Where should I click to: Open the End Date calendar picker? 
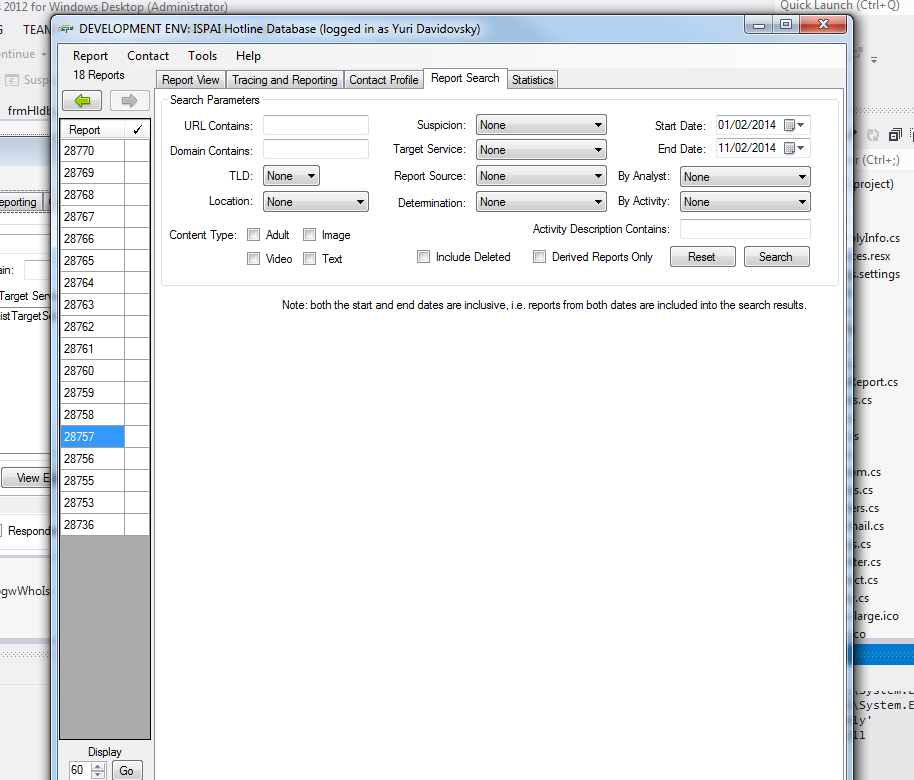point(796,148)
